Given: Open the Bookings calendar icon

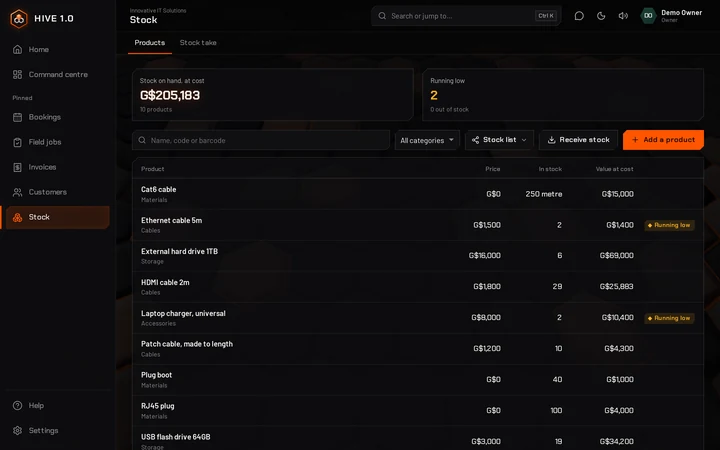Looking at the screenshot, I should tap(17, 117).
